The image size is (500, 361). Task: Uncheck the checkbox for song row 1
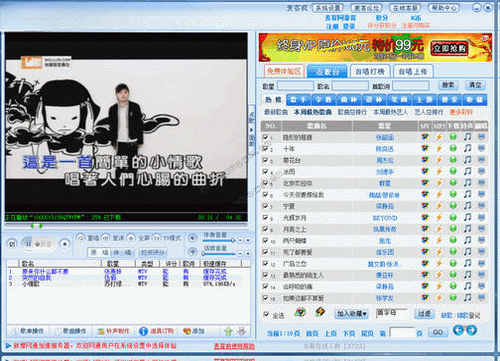coord(266,137)
